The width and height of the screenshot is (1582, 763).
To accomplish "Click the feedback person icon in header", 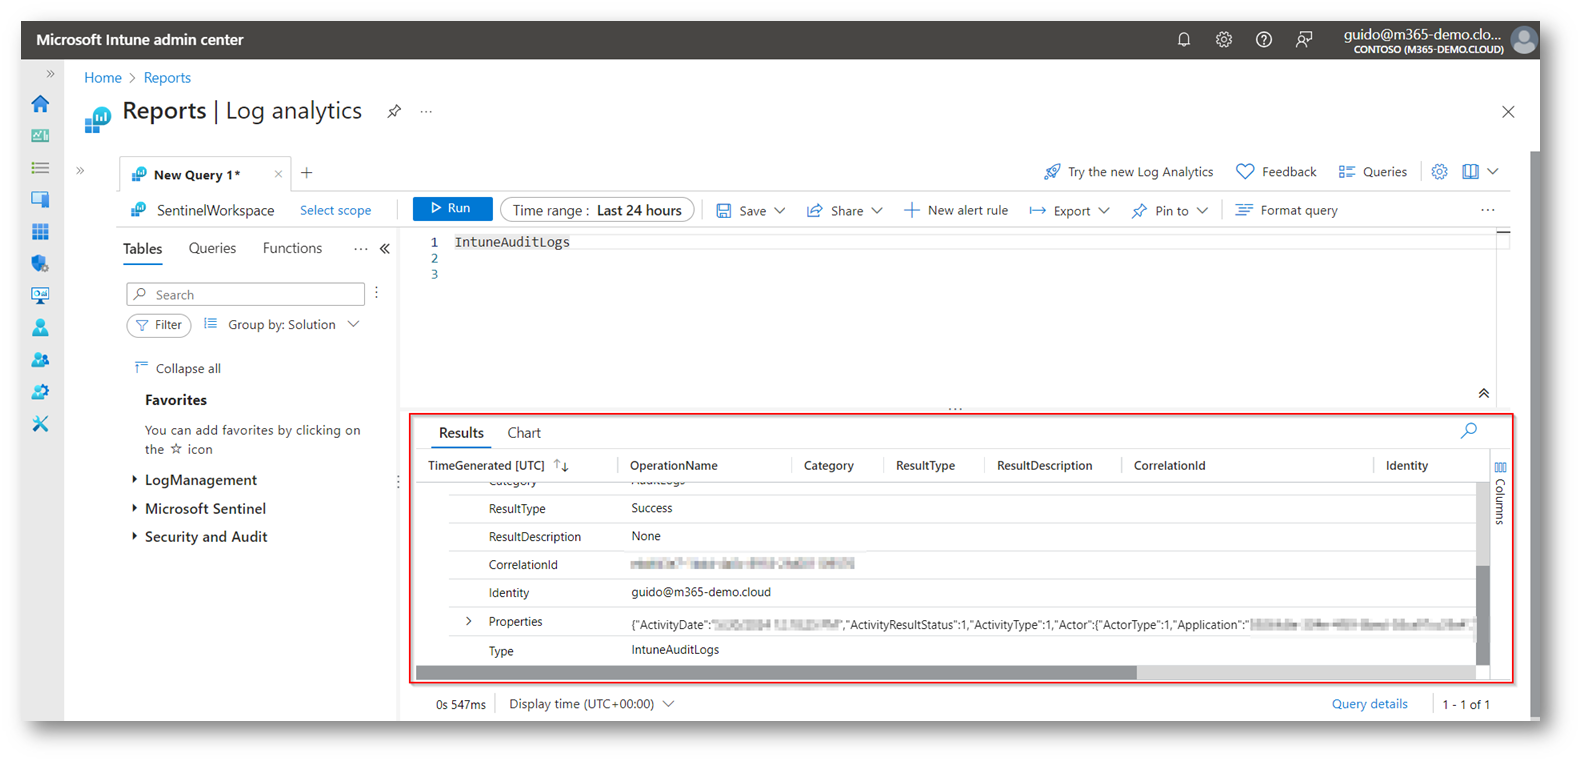I will (1304, 40).
